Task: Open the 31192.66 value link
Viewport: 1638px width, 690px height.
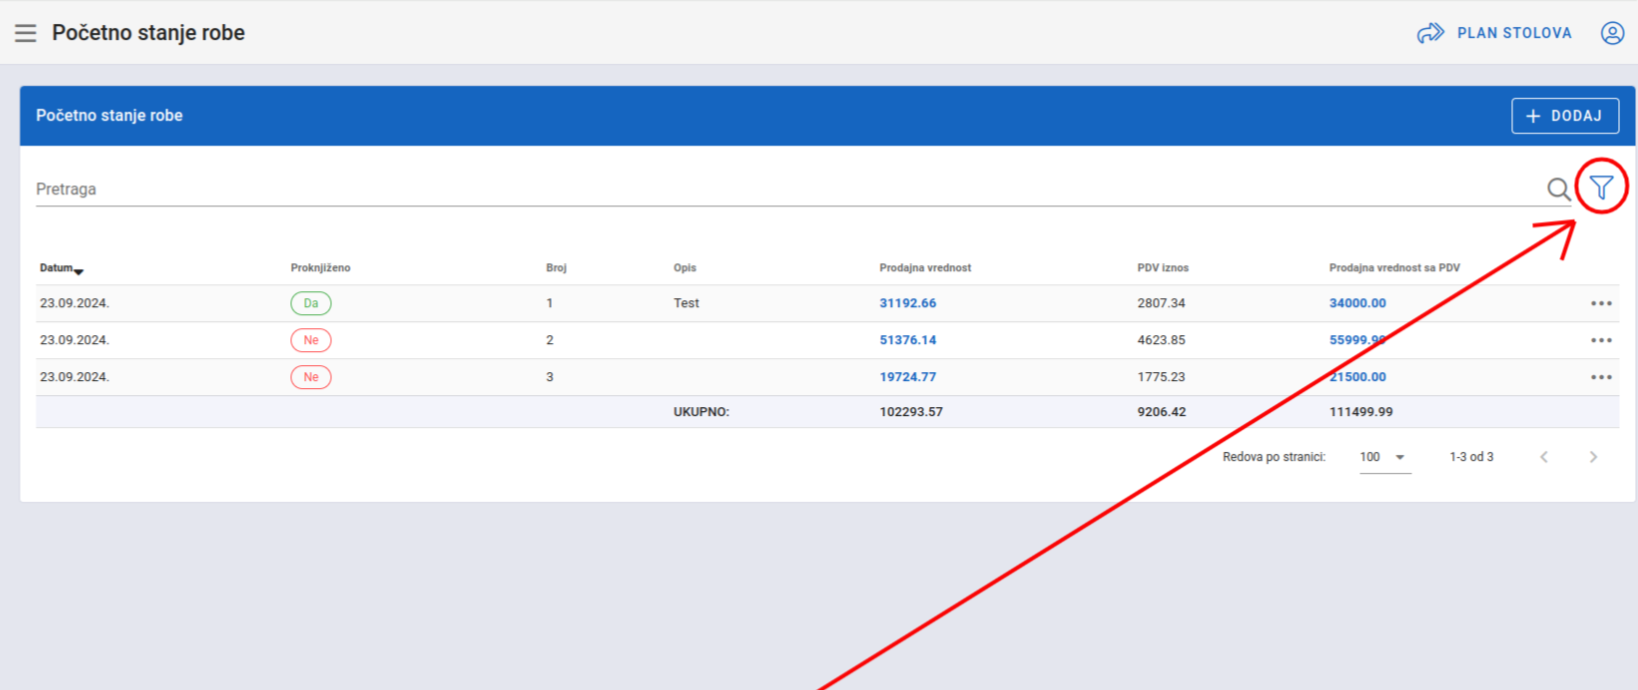Action: 908,303
